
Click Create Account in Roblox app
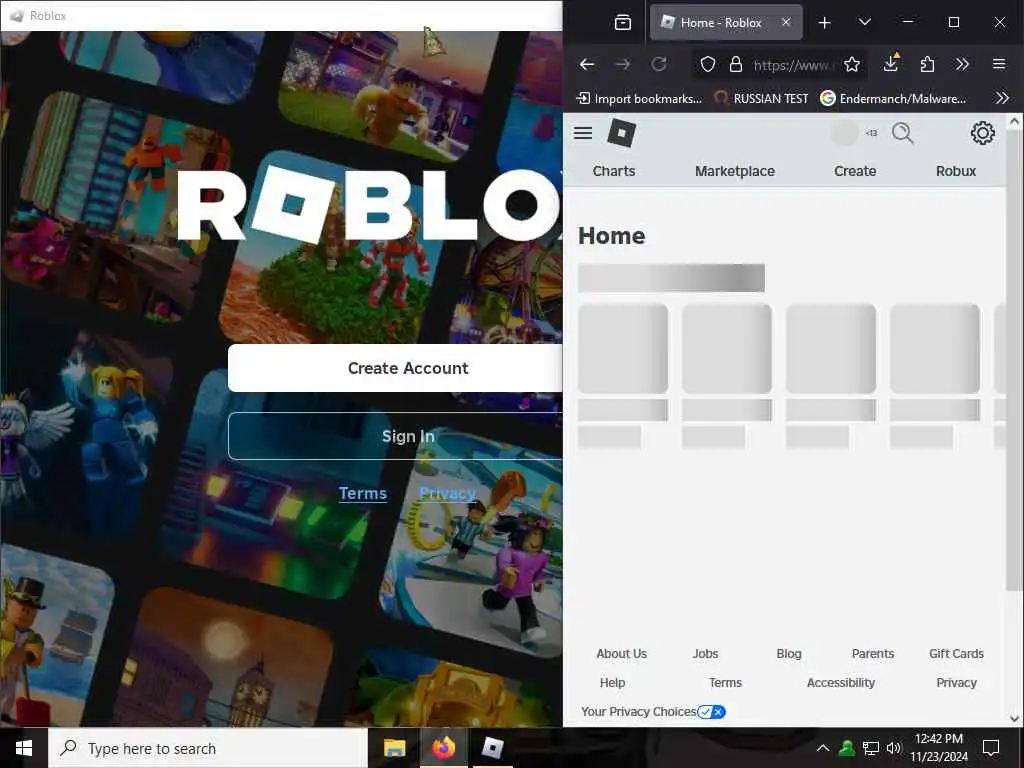point(395,368)
